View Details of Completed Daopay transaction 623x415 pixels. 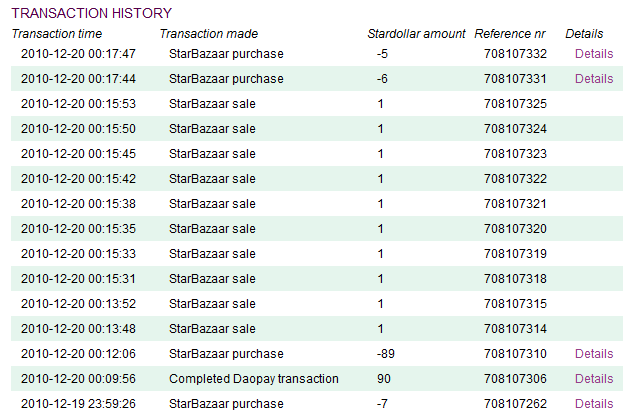click(x=594, y=379)
